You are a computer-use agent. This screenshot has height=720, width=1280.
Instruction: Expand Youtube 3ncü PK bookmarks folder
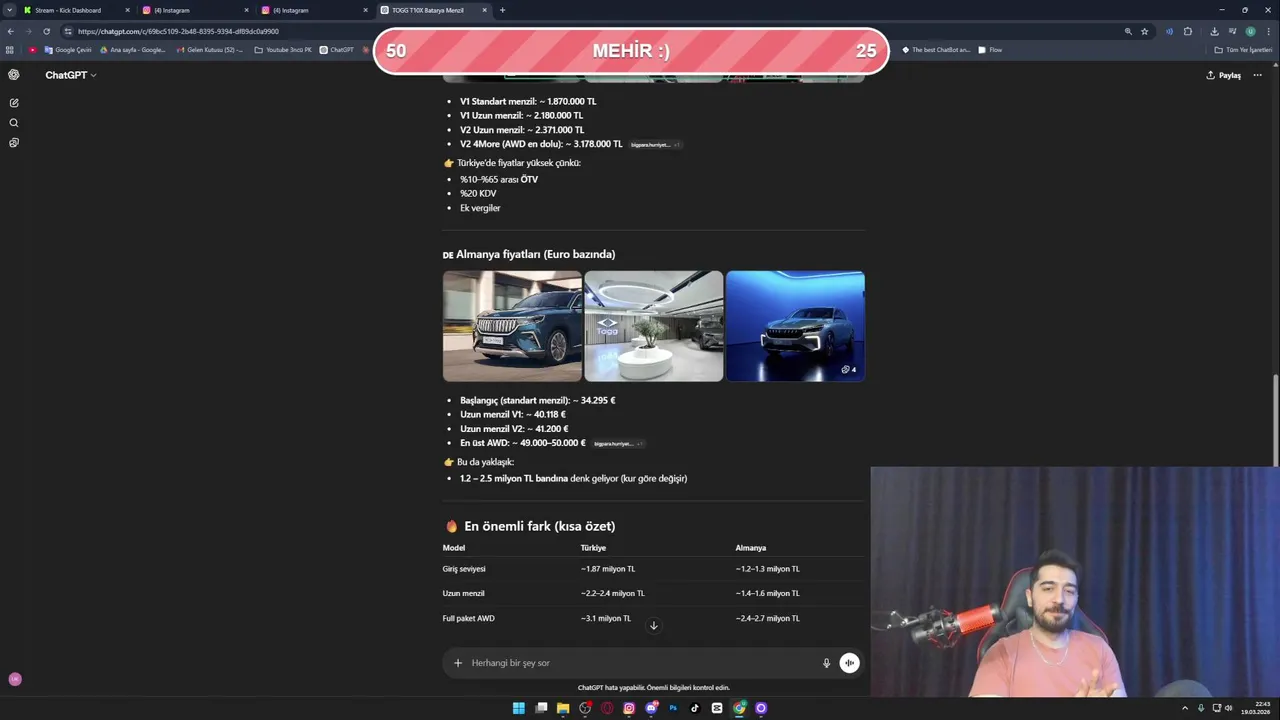click(283, 50)
